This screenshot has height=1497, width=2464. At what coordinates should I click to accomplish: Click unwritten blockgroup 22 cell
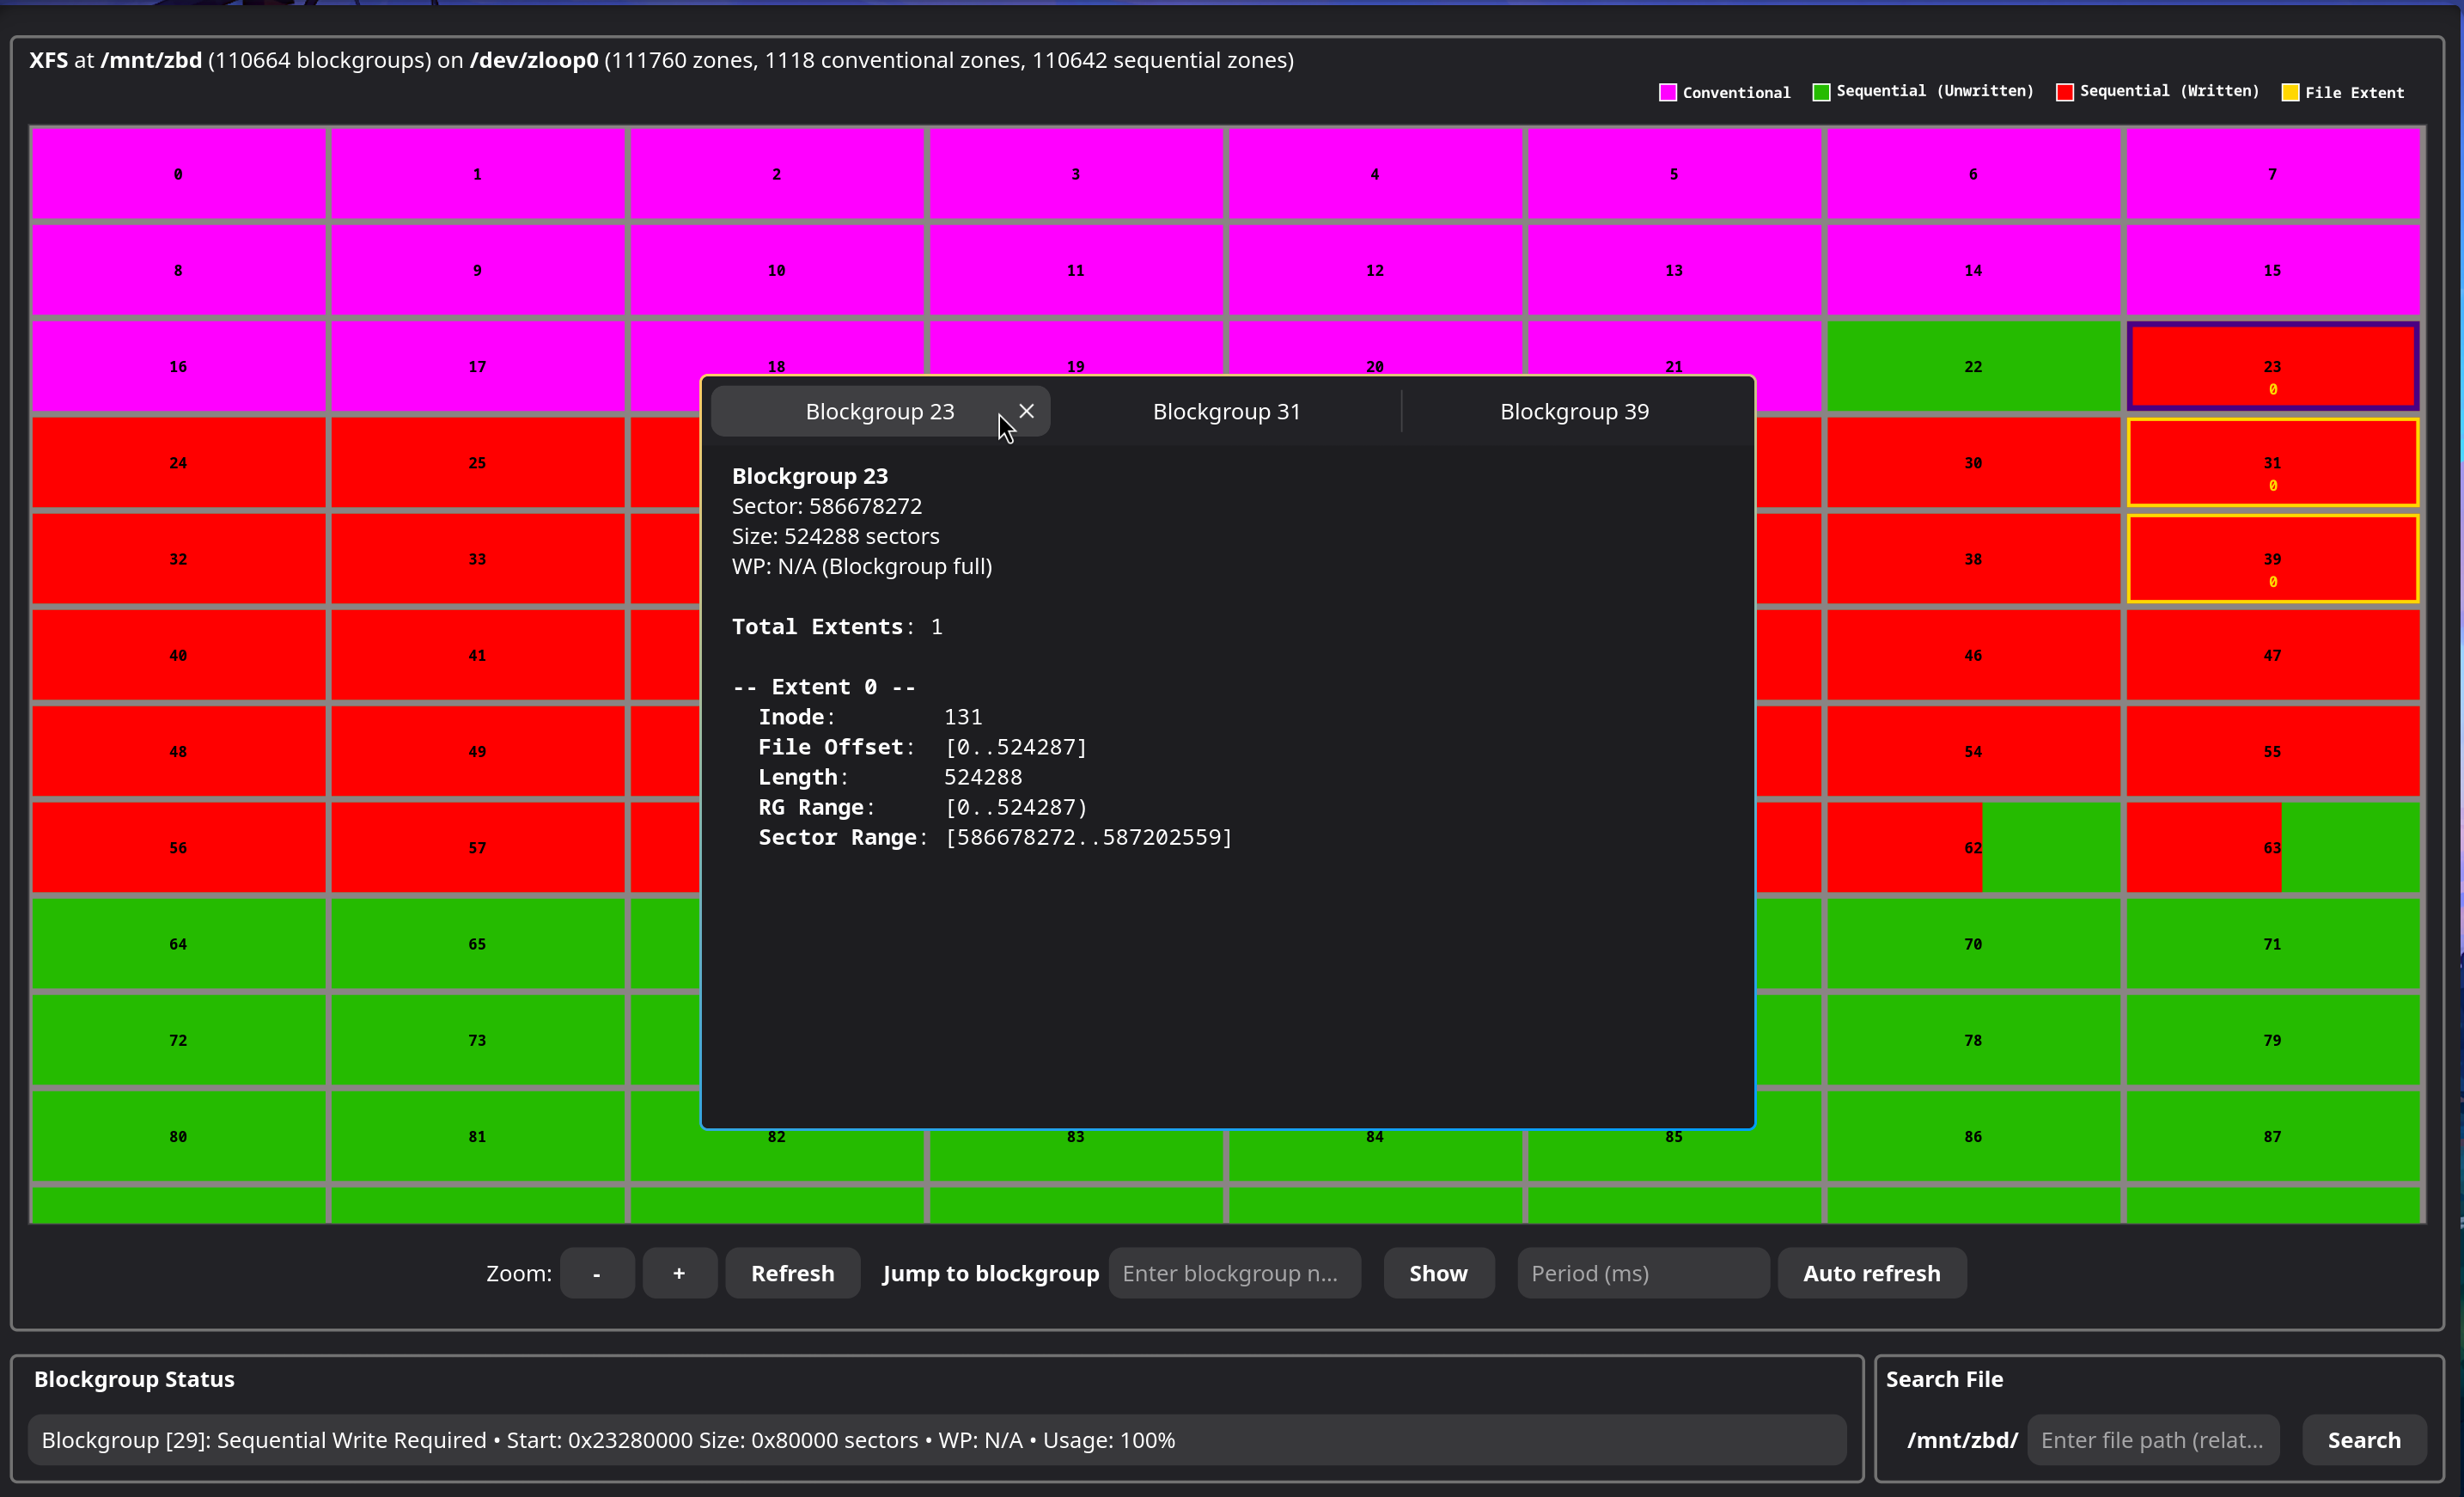click(x=1972, y=366)
